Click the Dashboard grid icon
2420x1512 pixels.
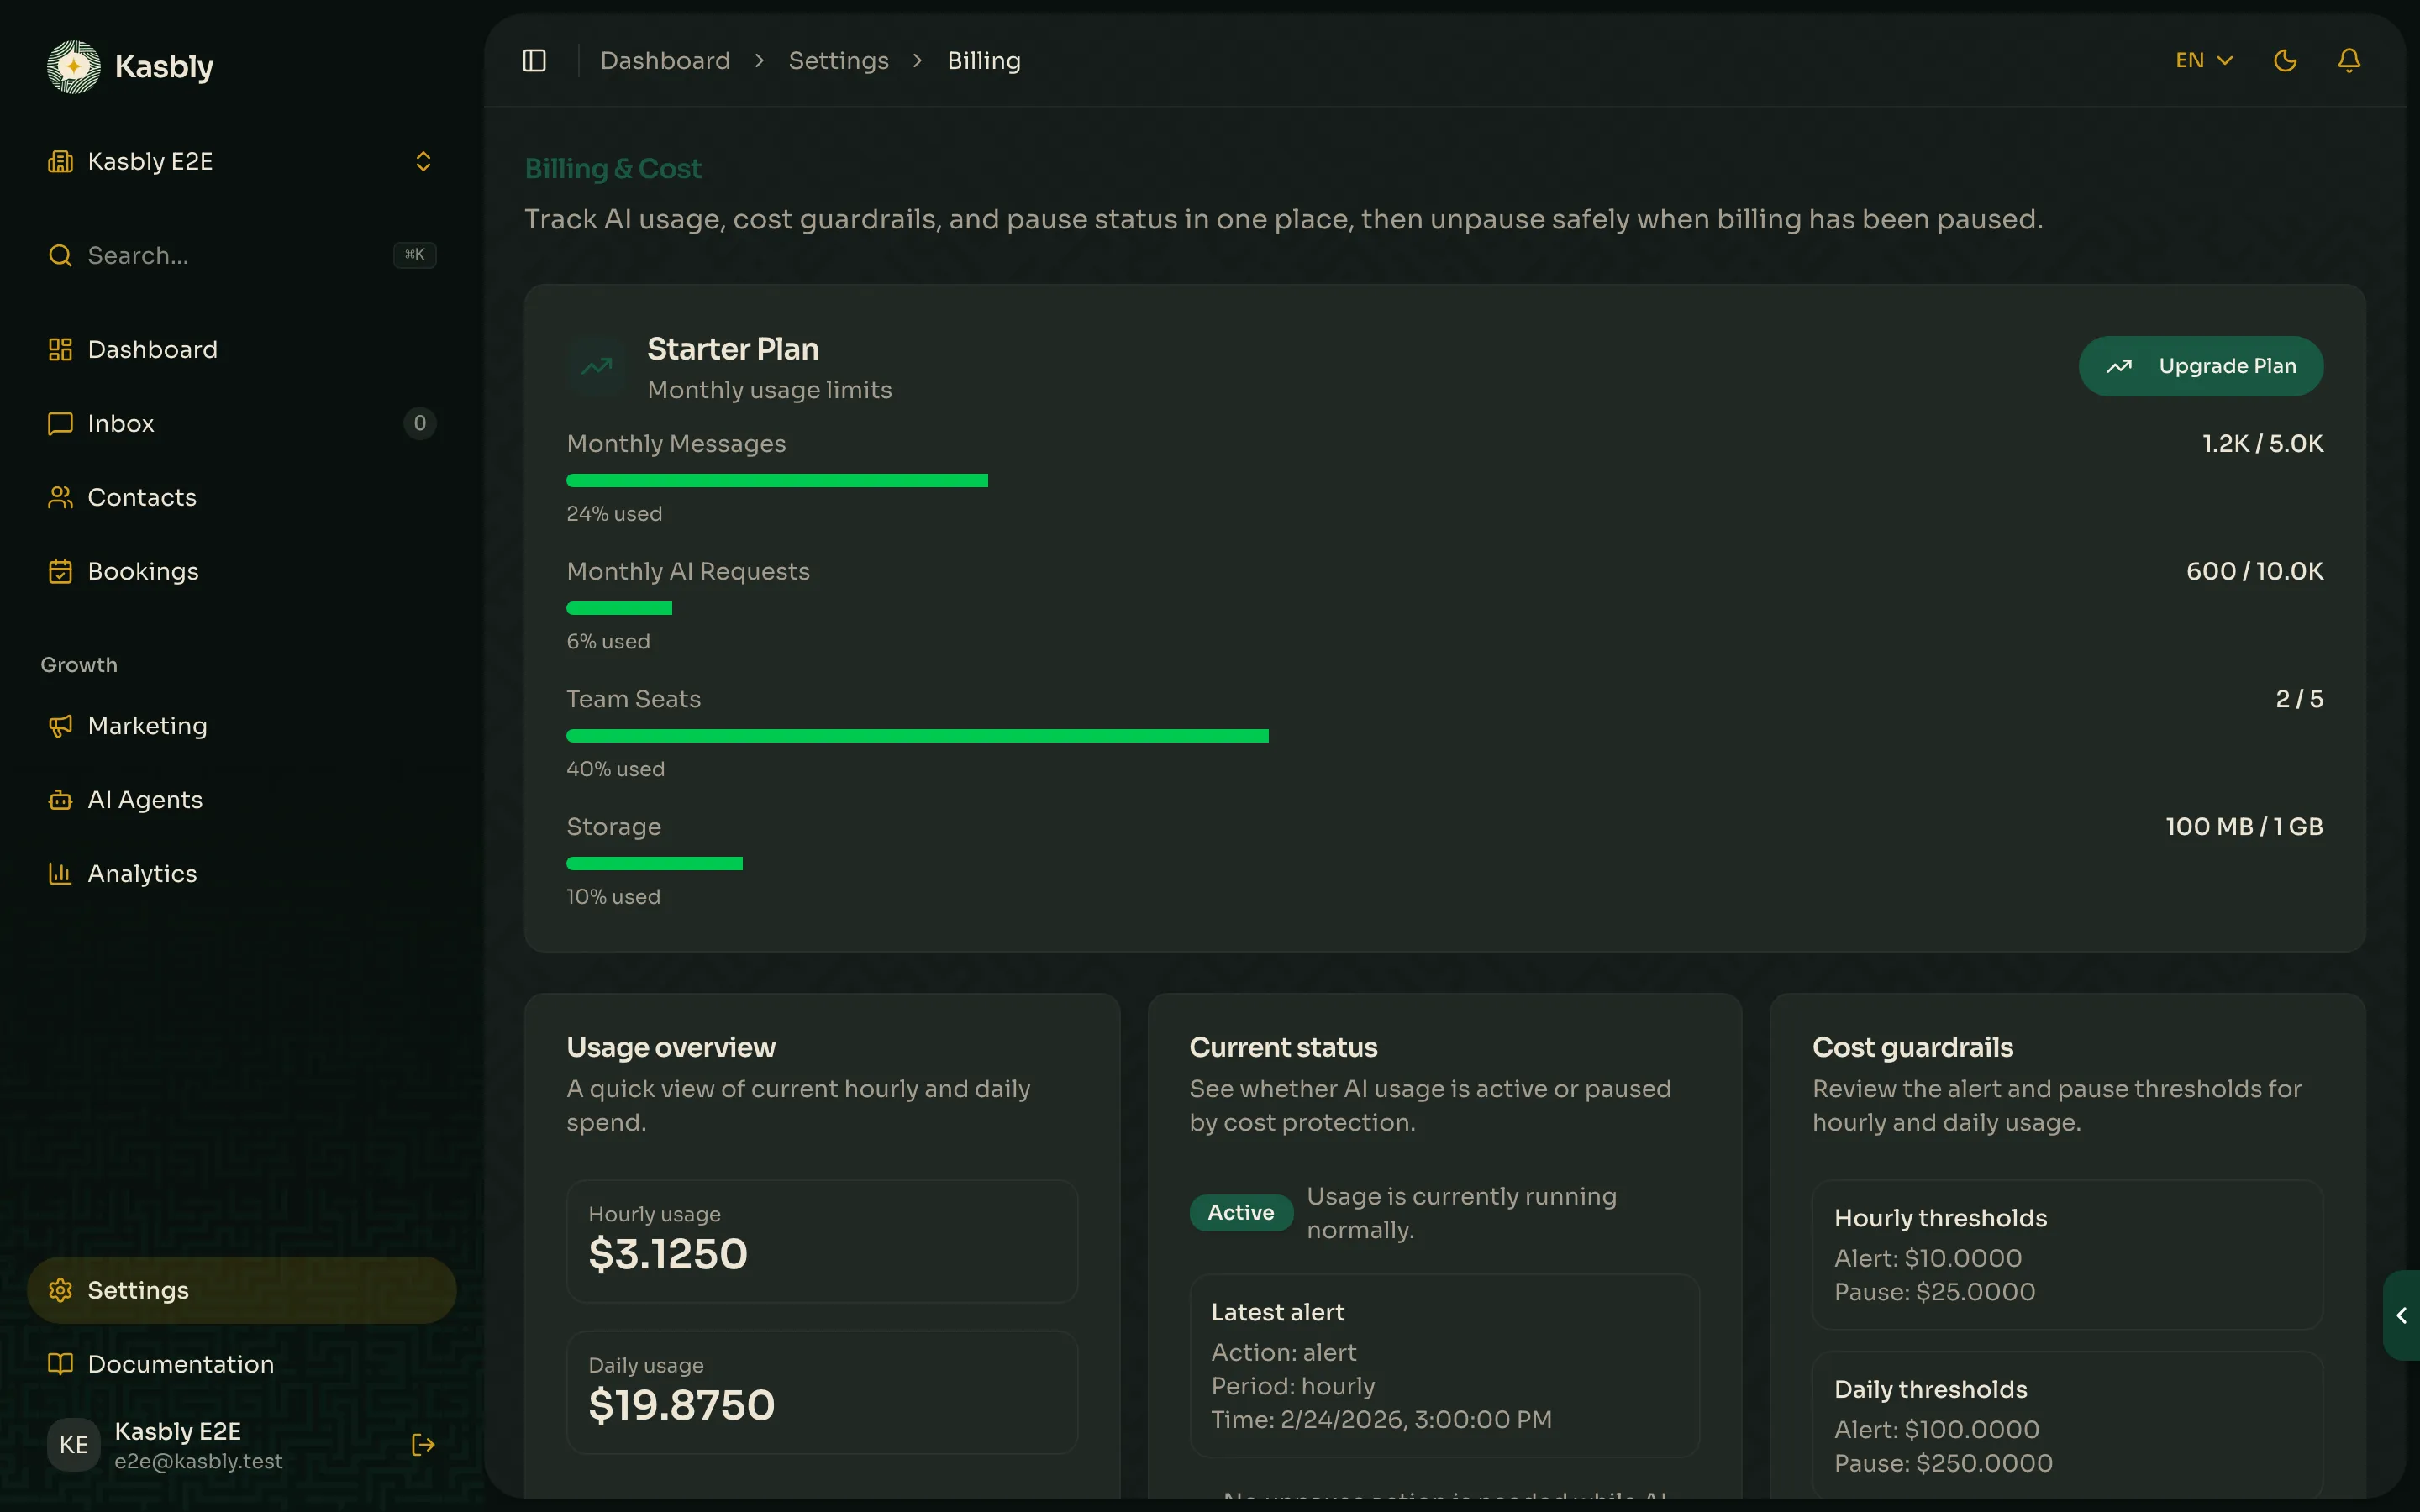point(60,349)
